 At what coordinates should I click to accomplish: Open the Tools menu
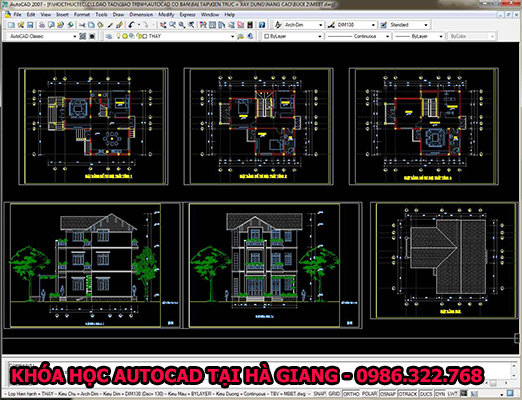101,15
